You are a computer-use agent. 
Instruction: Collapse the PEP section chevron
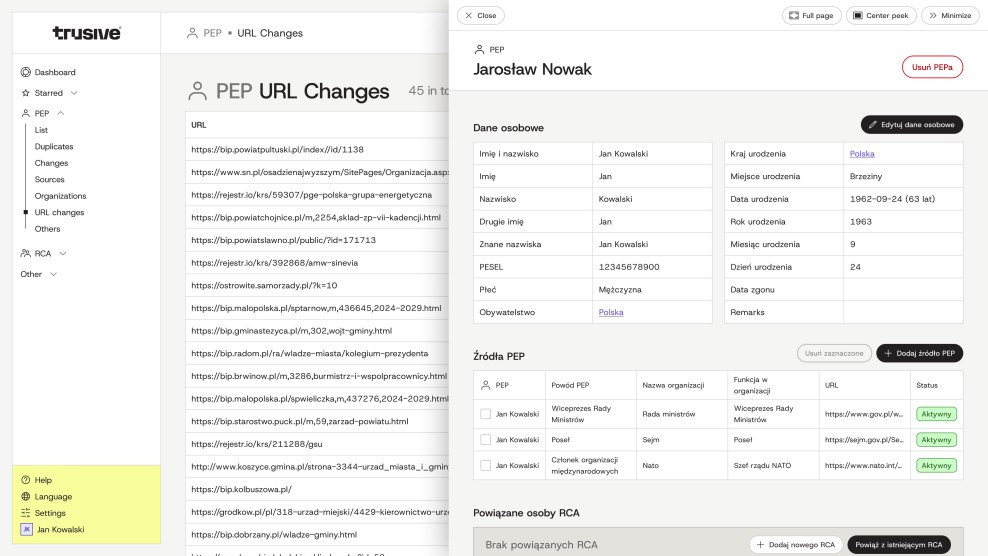(61, 114)
